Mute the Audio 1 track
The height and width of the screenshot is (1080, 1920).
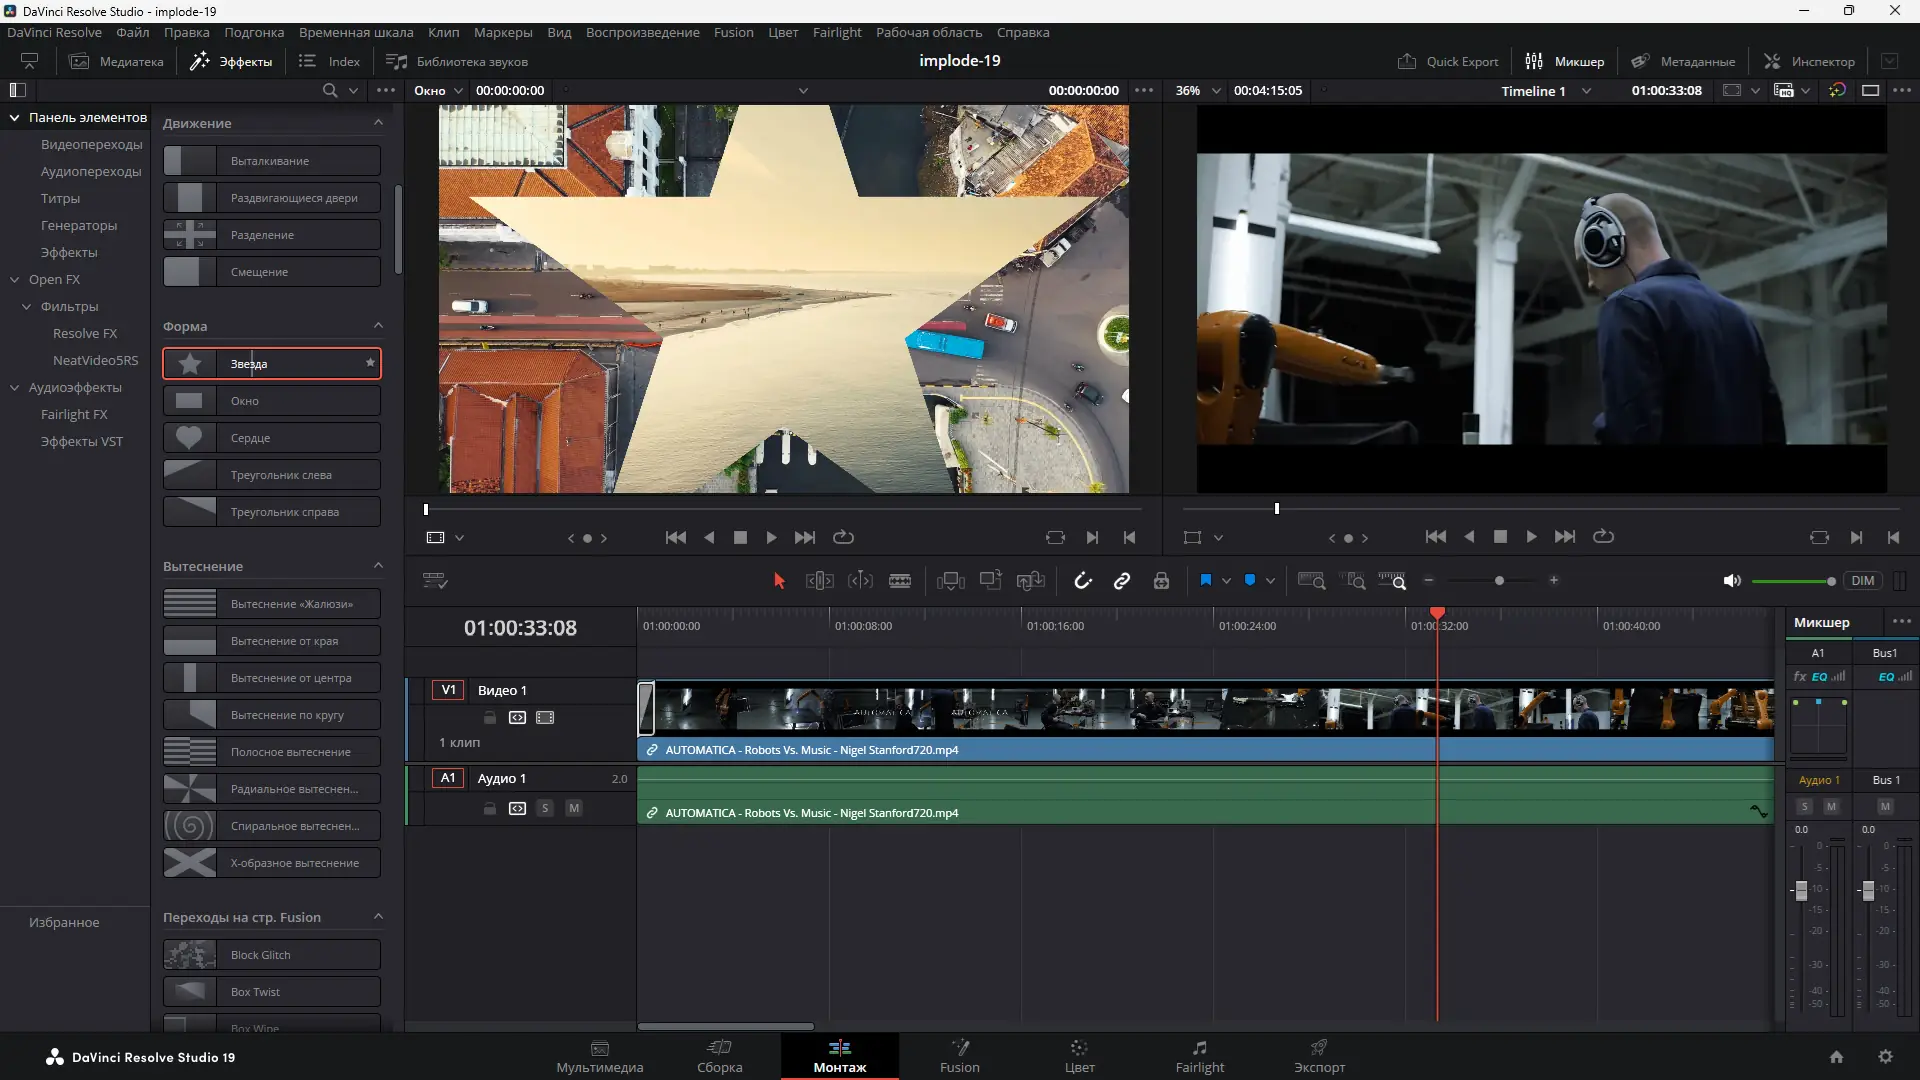click(x=574, y=808)
